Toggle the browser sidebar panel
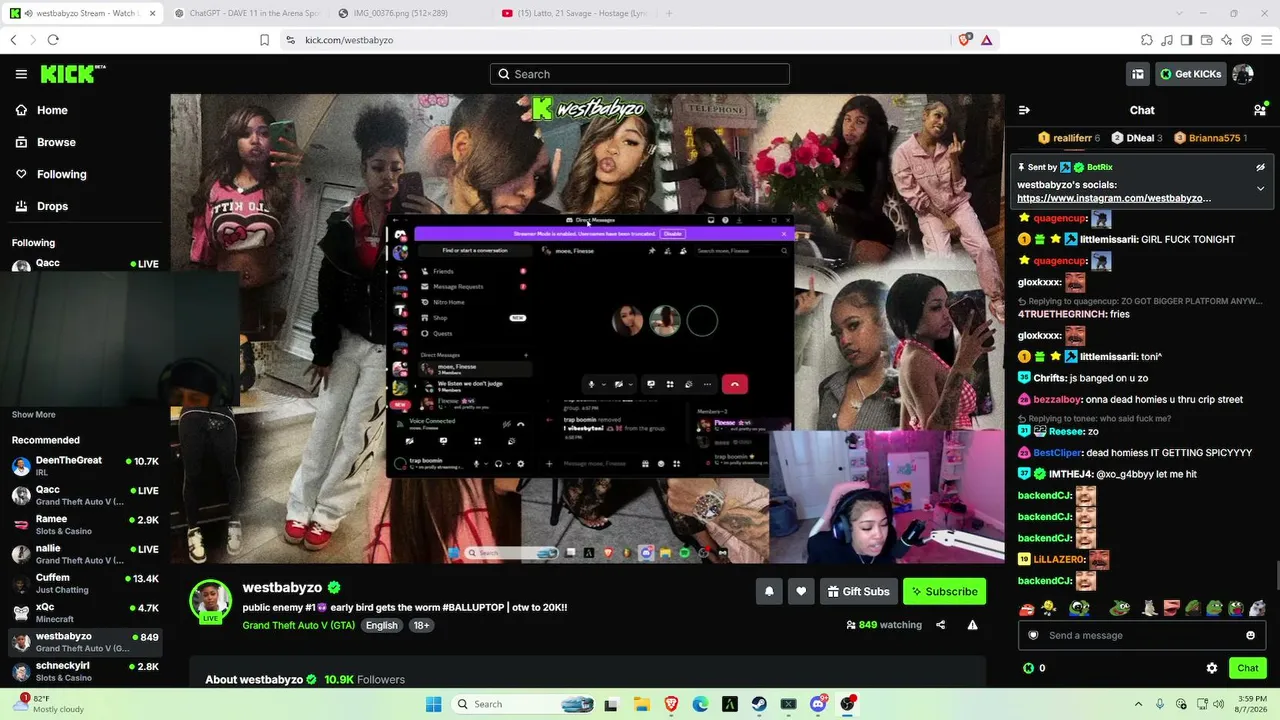1280x720 pixels. pos(1187,40)
